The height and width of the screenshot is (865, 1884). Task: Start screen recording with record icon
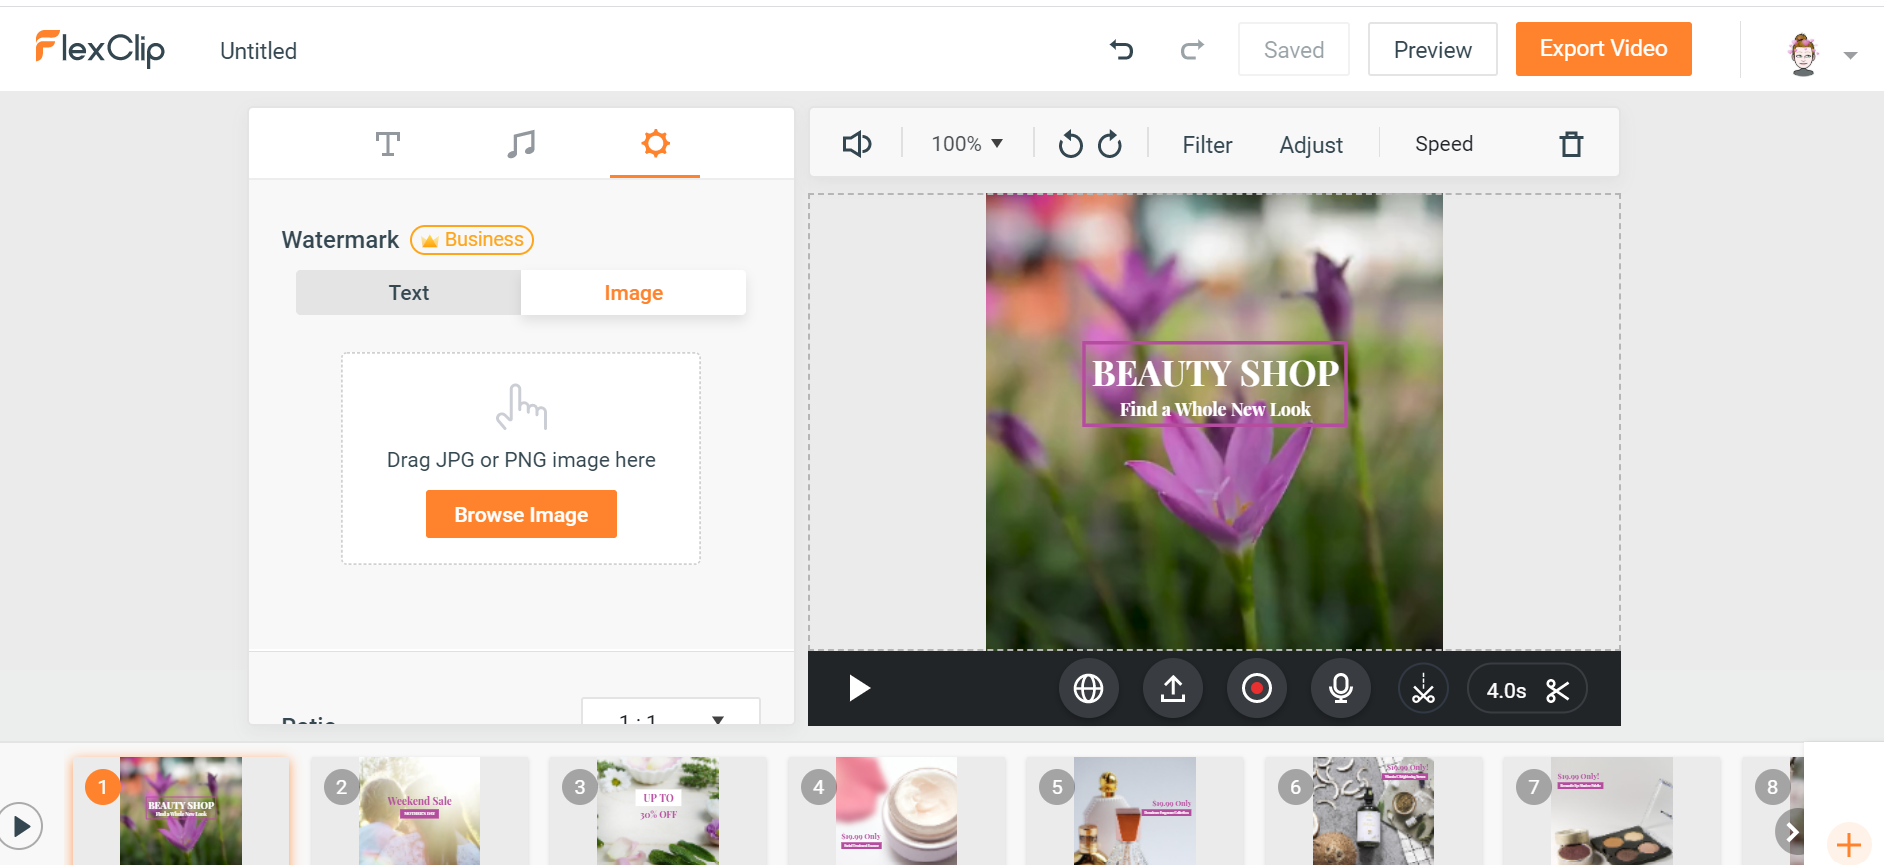pos(1257,689)
